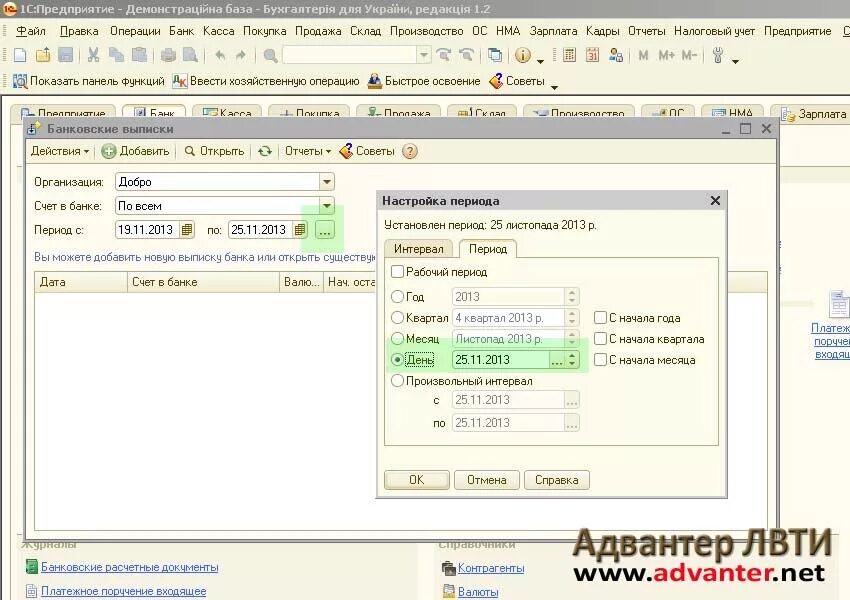
Task: Click the Save diskette icon in toolbar
Action: click(66, 55)
